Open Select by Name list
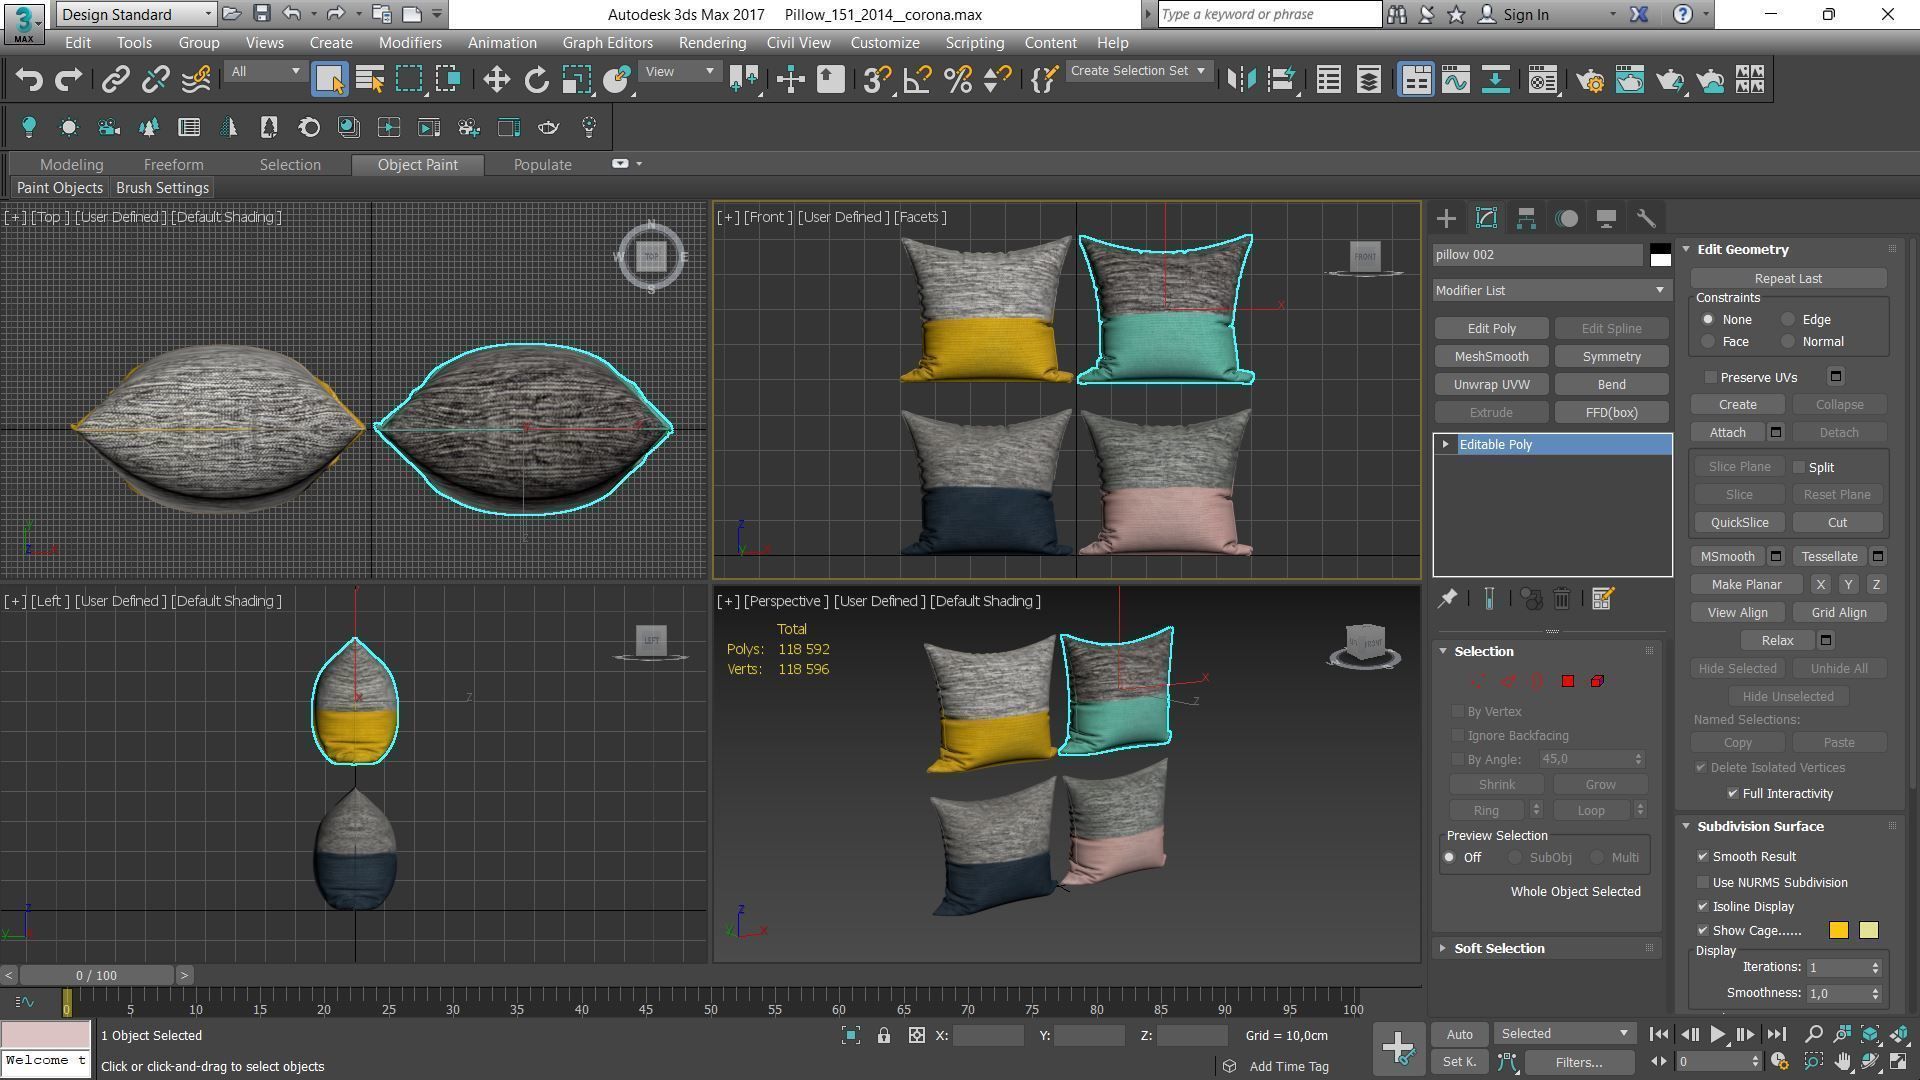 click(370, 80)
